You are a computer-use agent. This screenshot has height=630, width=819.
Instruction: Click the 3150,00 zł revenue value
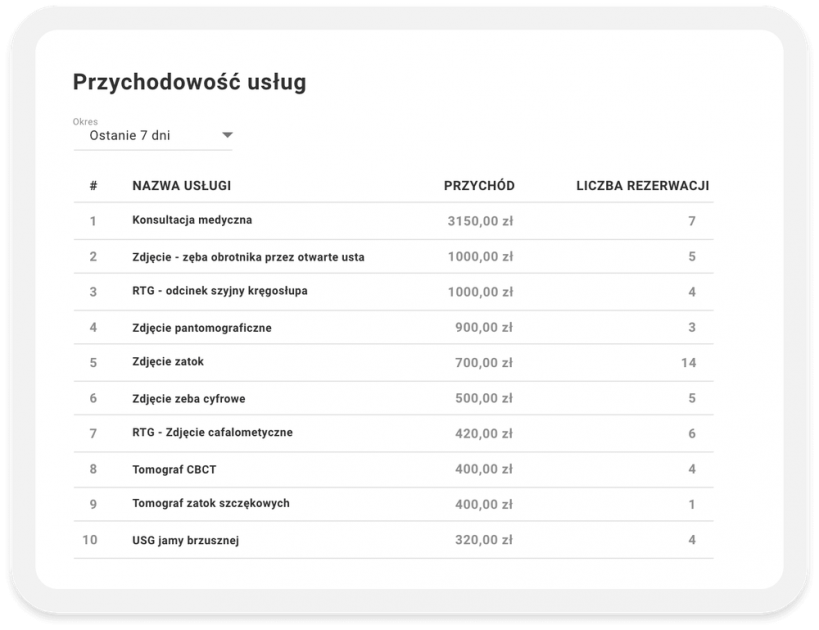pos(480,221)
